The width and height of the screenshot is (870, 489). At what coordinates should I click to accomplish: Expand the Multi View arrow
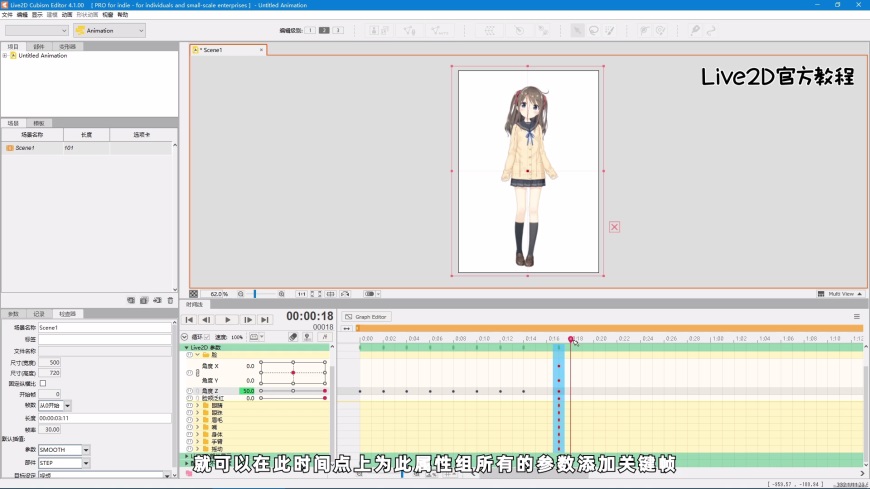pos(860,294)
